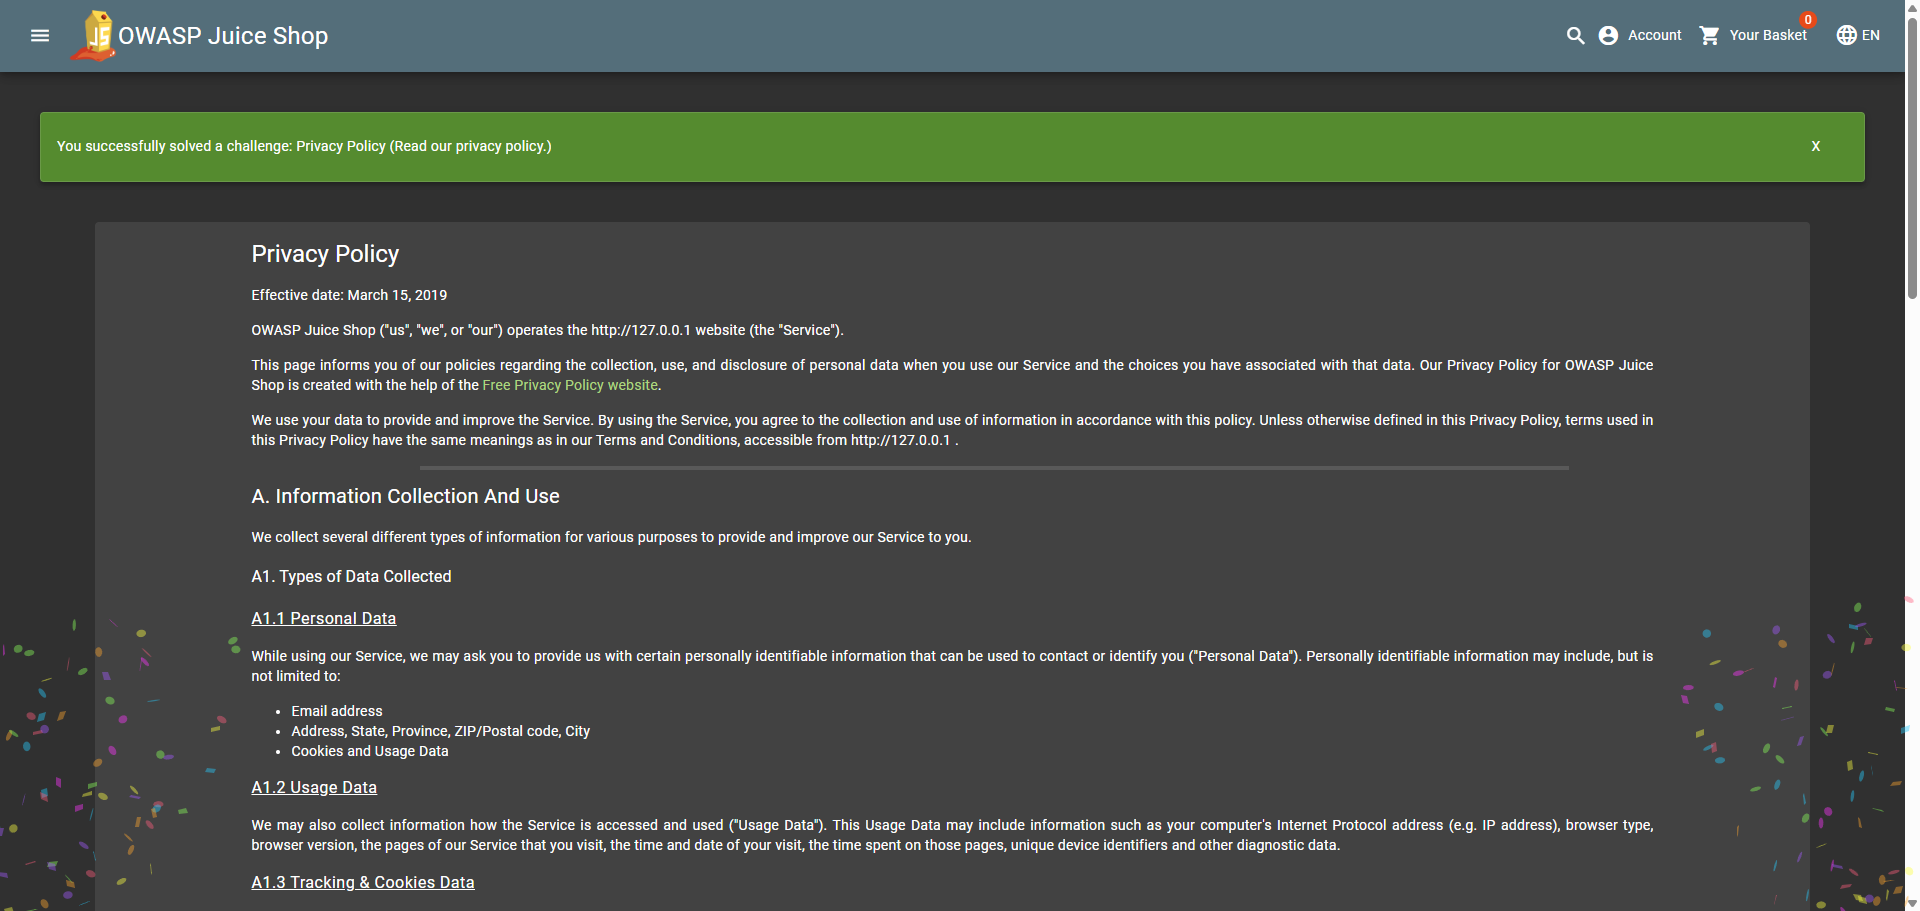
Task: Click the Privacy Policy page title
Action: coord(325,254)
